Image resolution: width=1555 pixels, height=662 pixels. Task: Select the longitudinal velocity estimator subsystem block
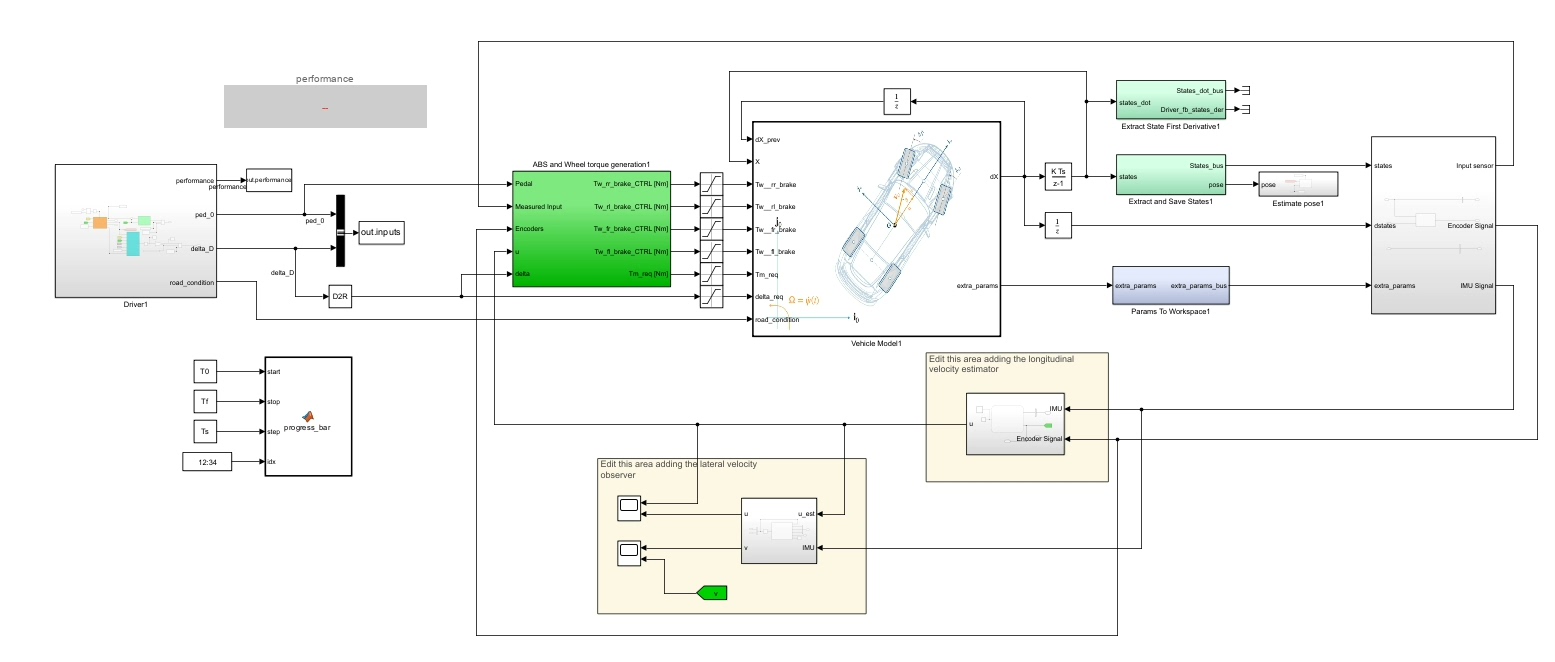(1016, 424)
